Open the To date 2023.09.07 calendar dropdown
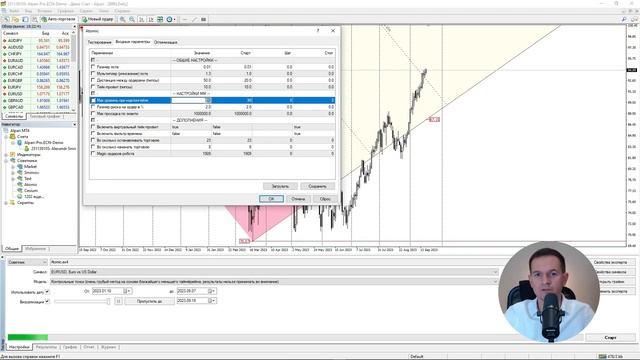Viewport: 640px width, 360px height. click(212, 291)
